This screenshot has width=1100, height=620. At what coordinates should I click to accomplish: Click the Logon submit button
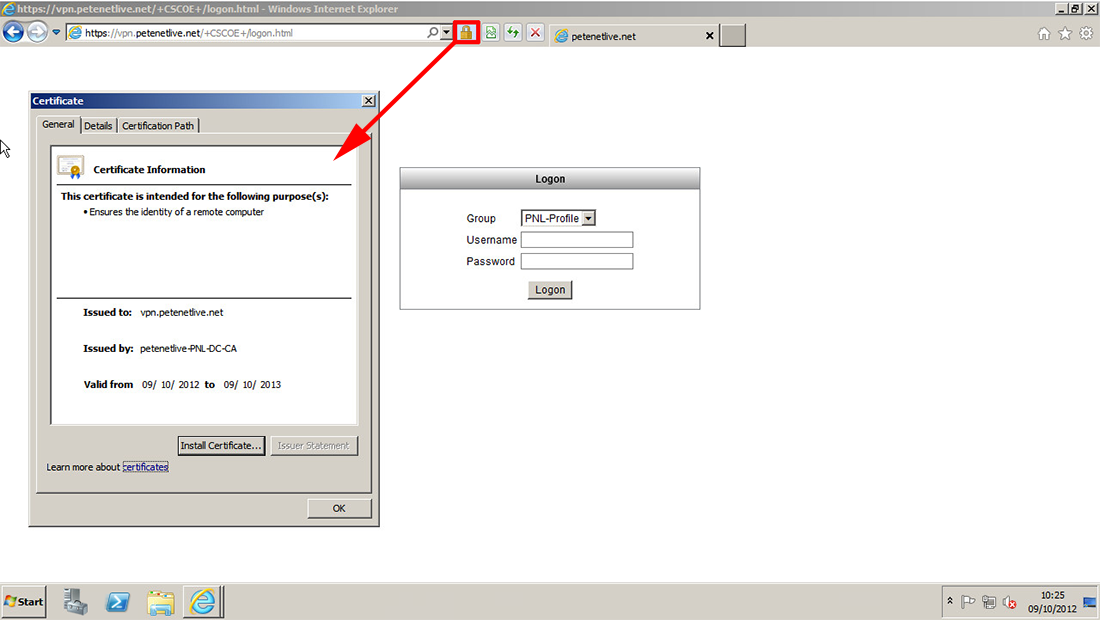[550, 290]
